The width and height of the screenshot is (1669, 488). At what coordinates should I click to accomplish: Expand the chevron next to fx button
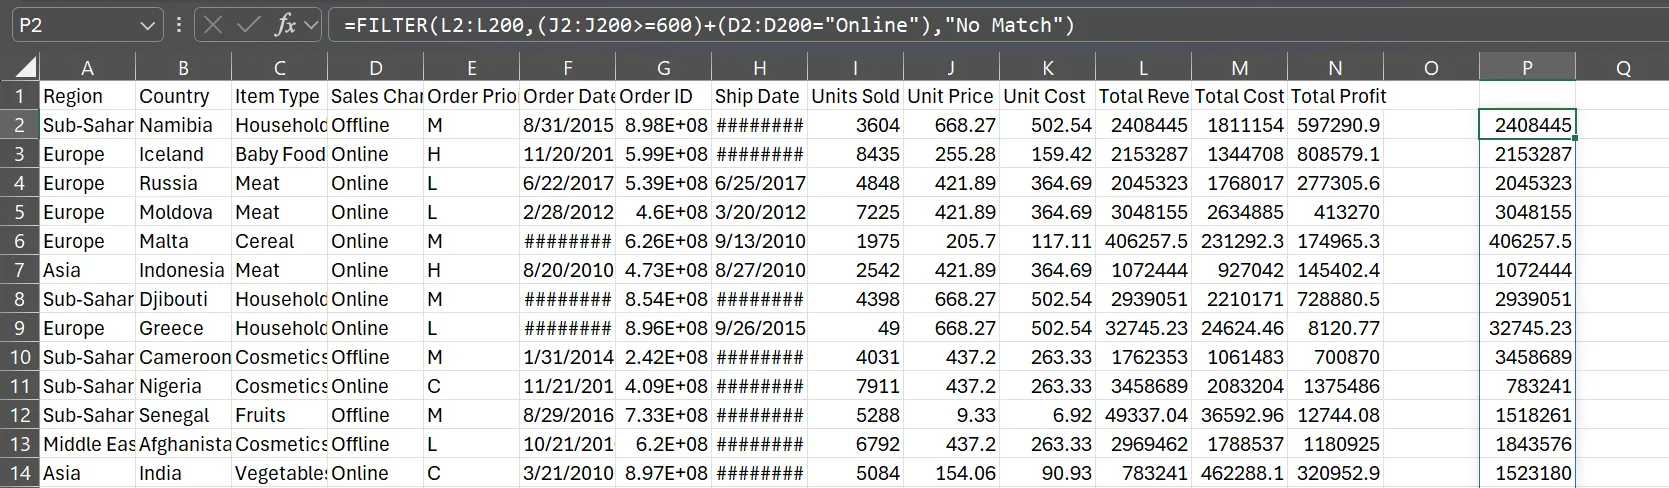click(311, 25)
